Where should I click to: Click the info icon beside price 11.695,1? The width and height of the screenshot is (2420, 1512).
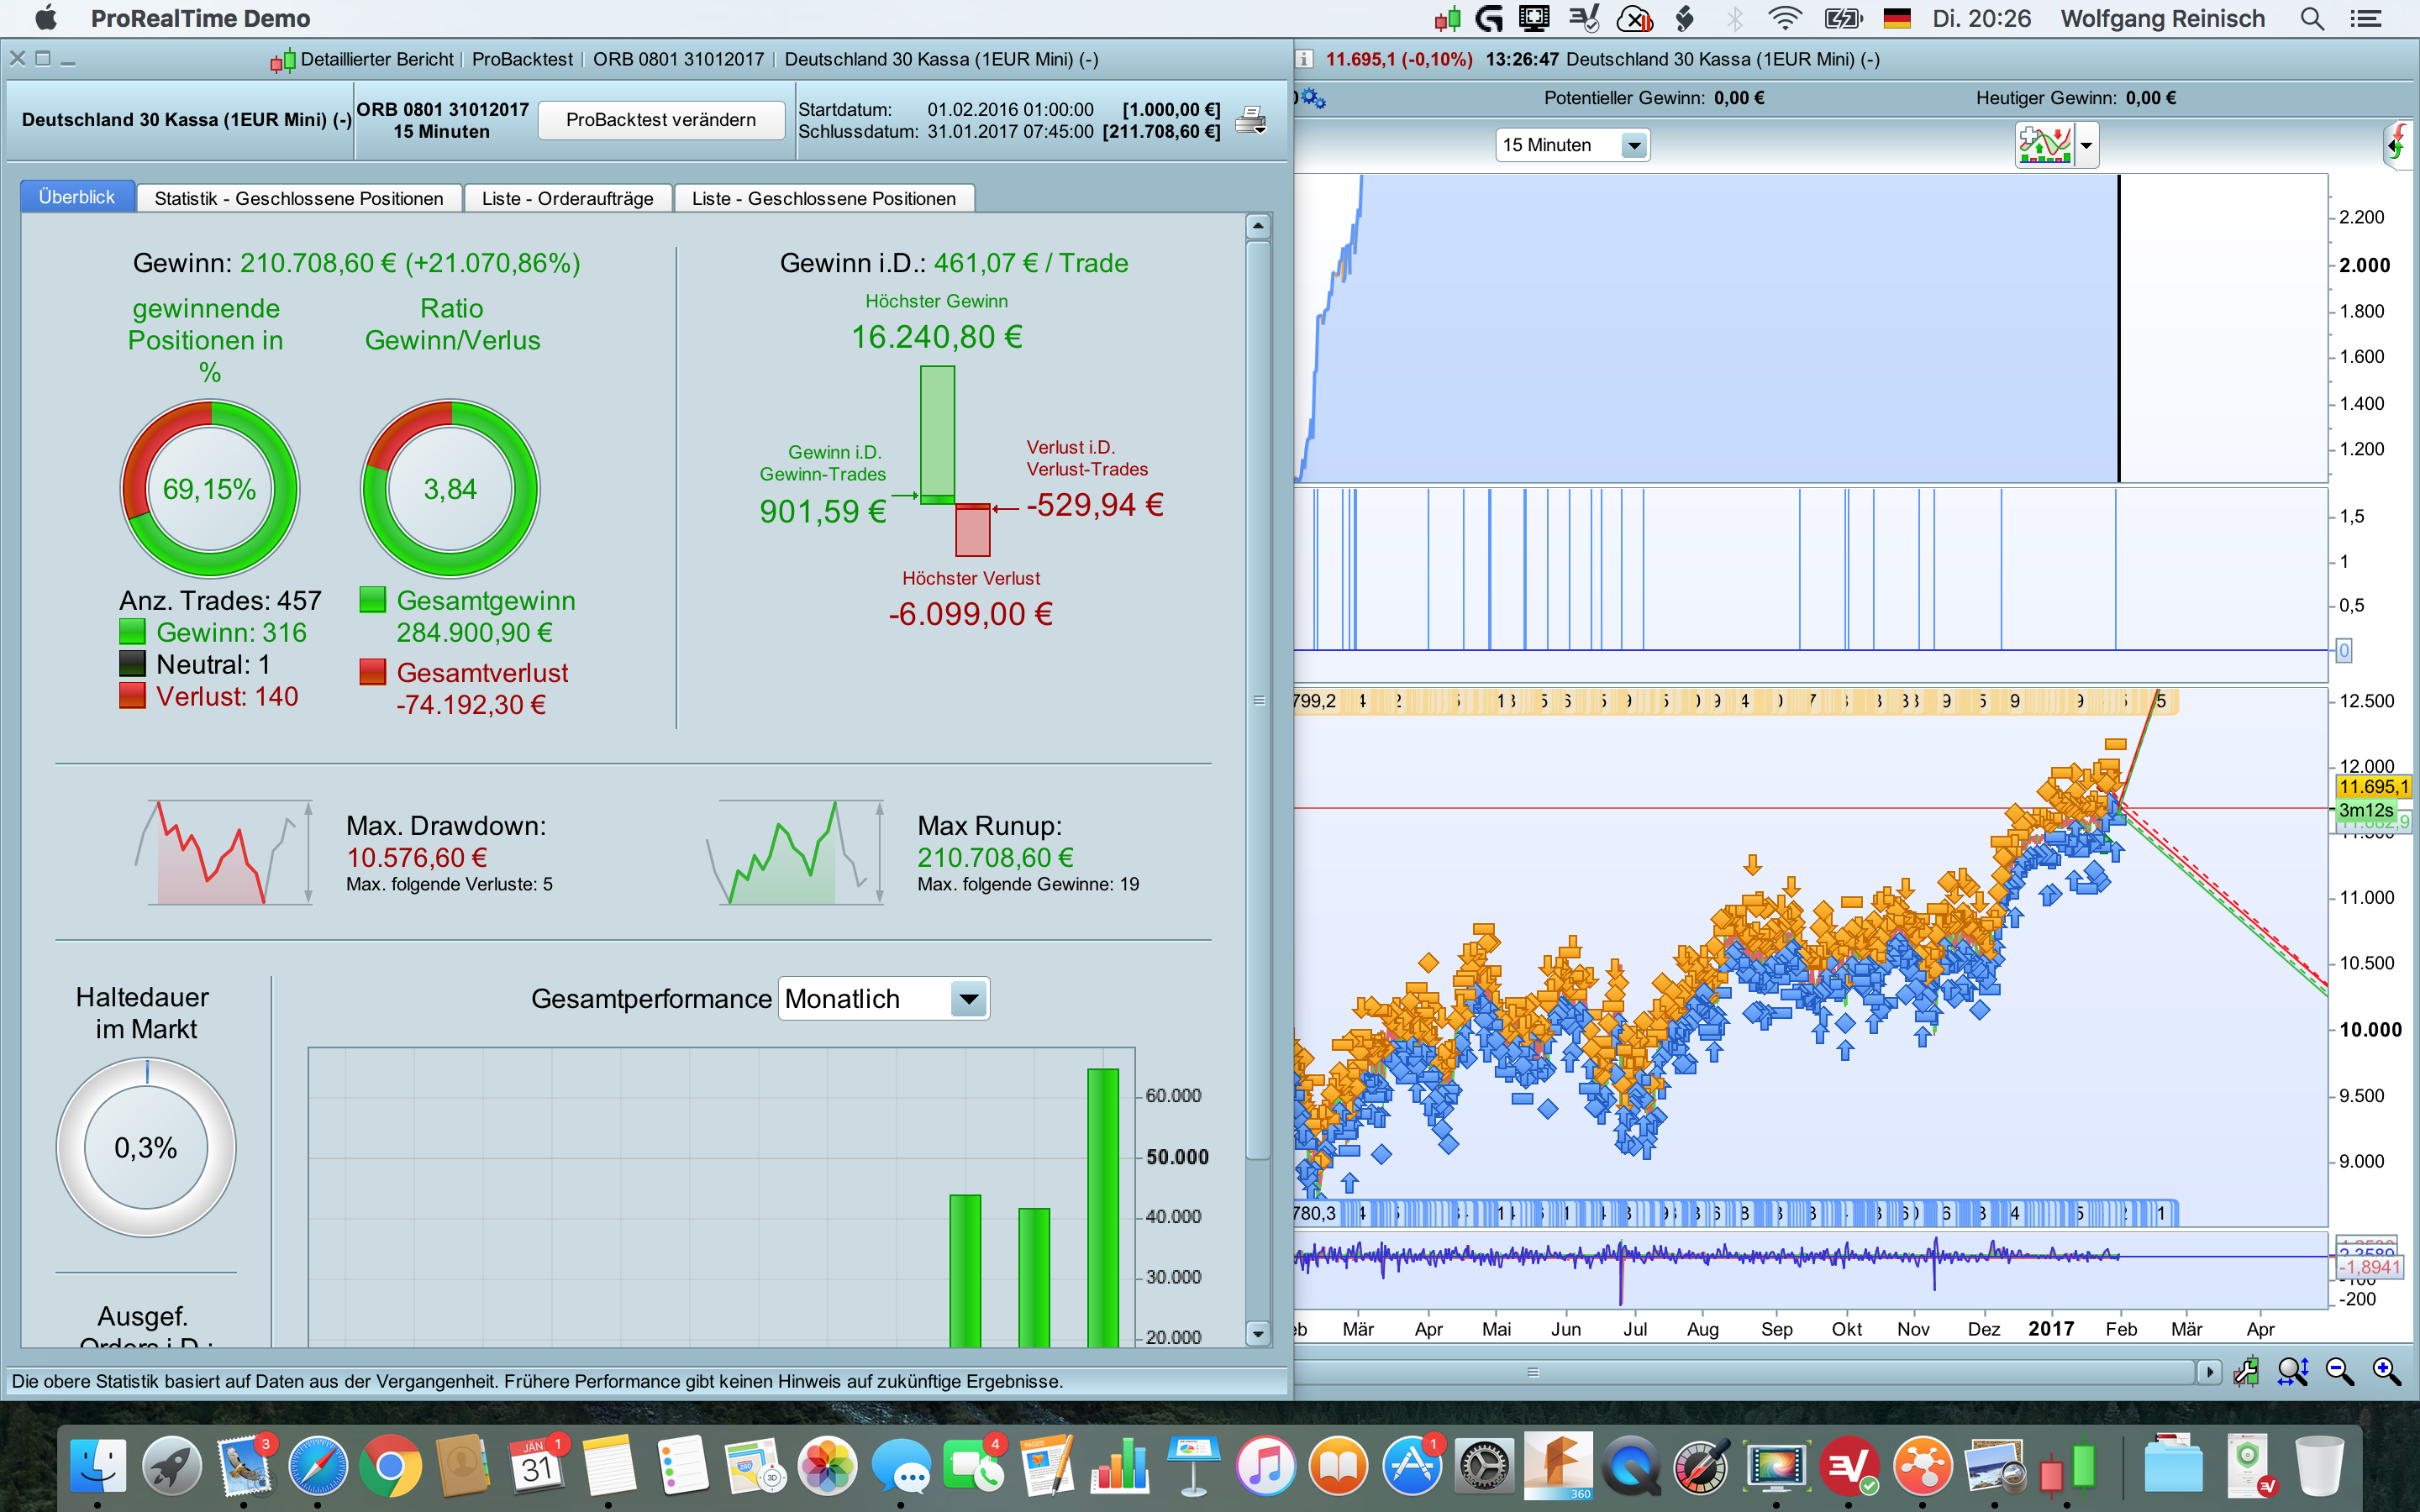[1304, 59]
